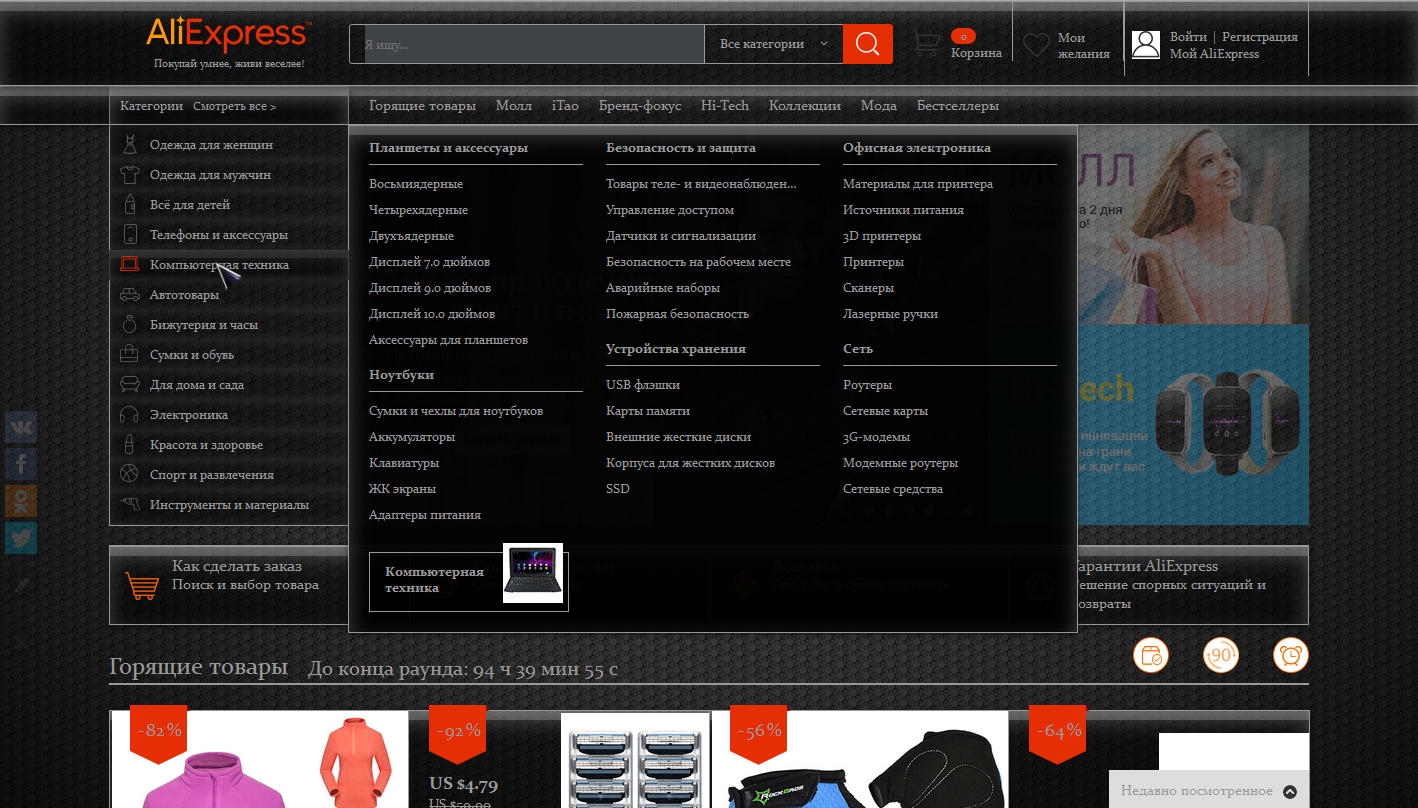
Task: Share via the Twitter social icon
Action: click(21, 538)
